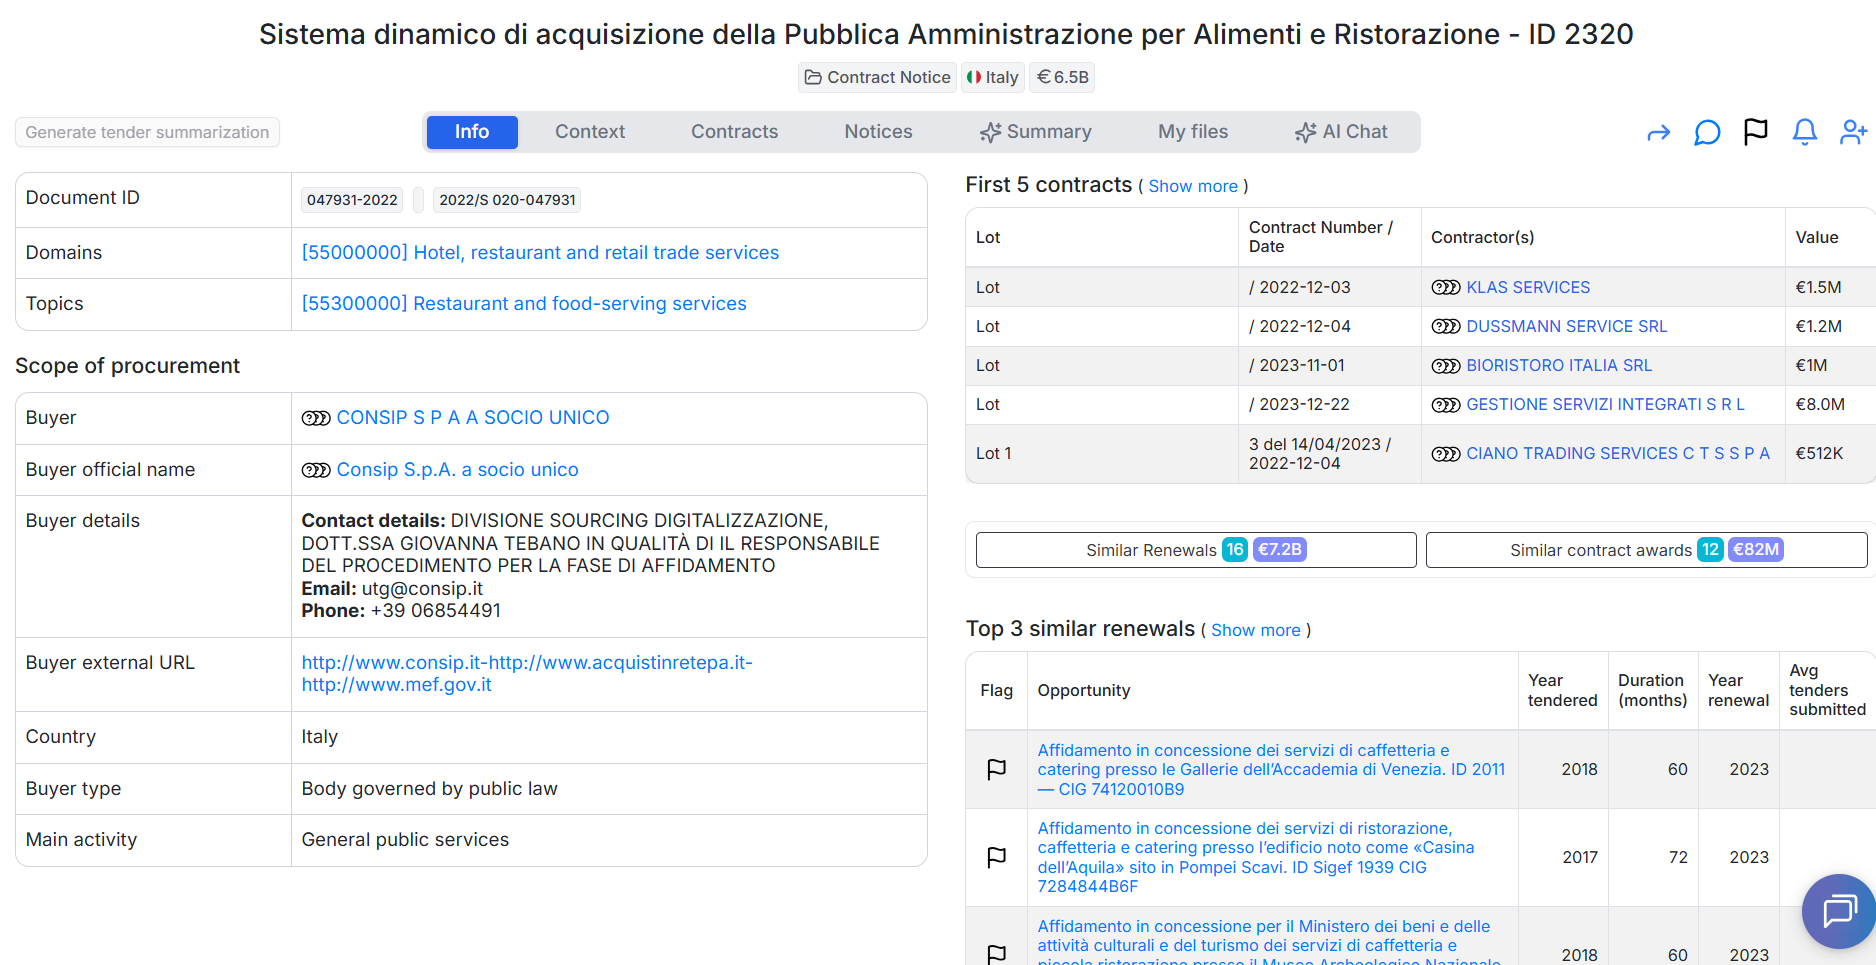Open the floating chat widget

(1839, 911)
